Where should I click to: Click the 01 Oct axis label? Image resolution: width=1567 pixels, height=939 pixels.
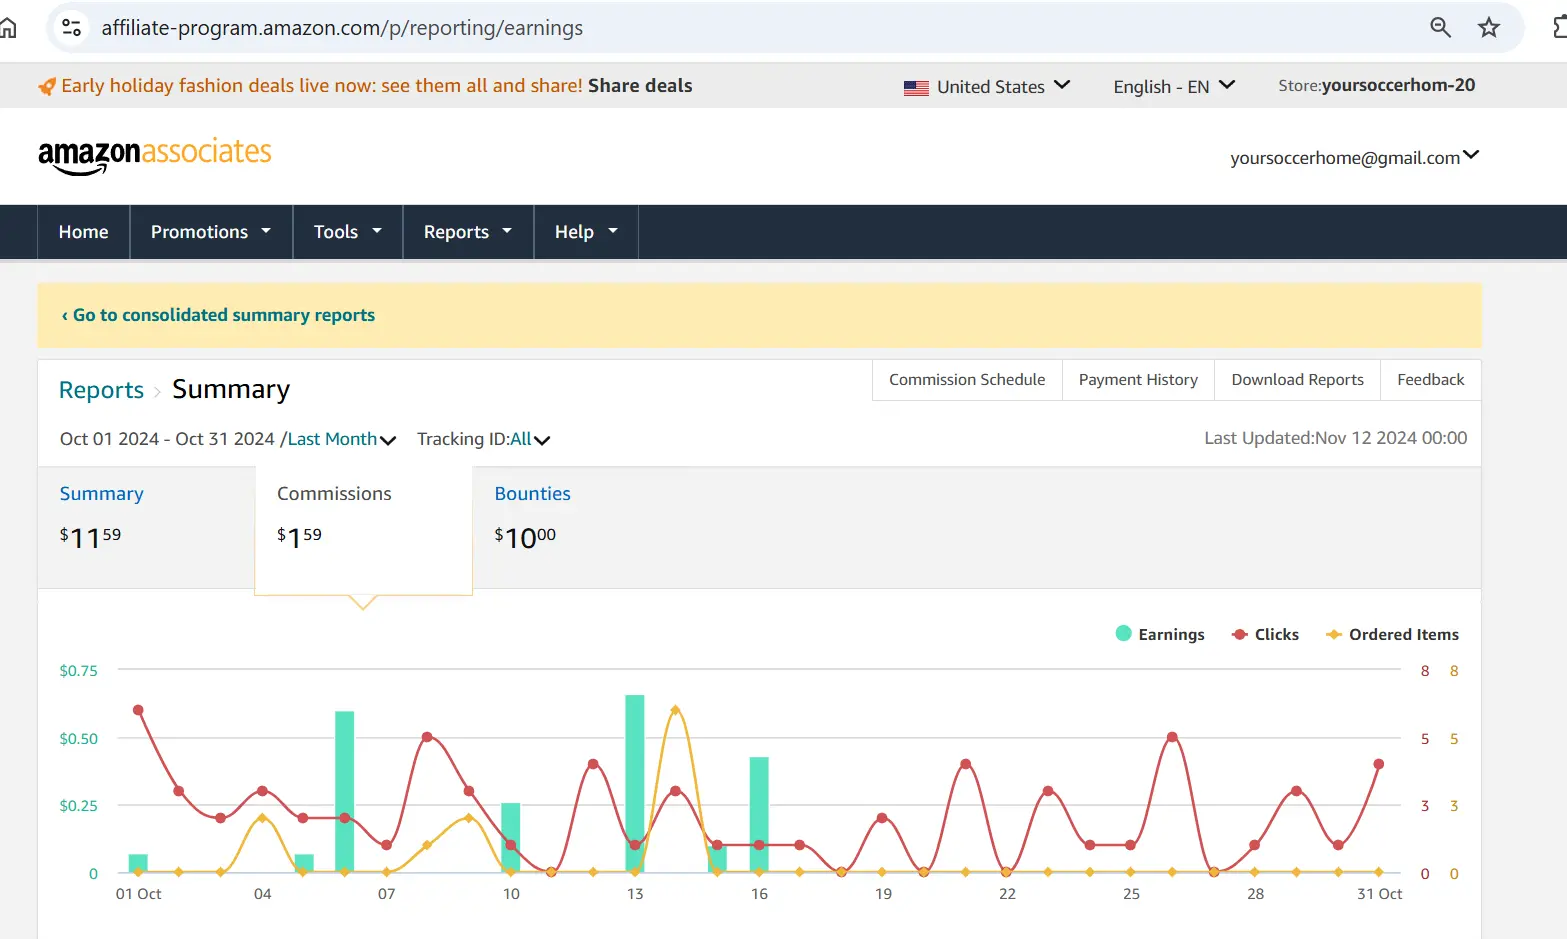[138, 894]
